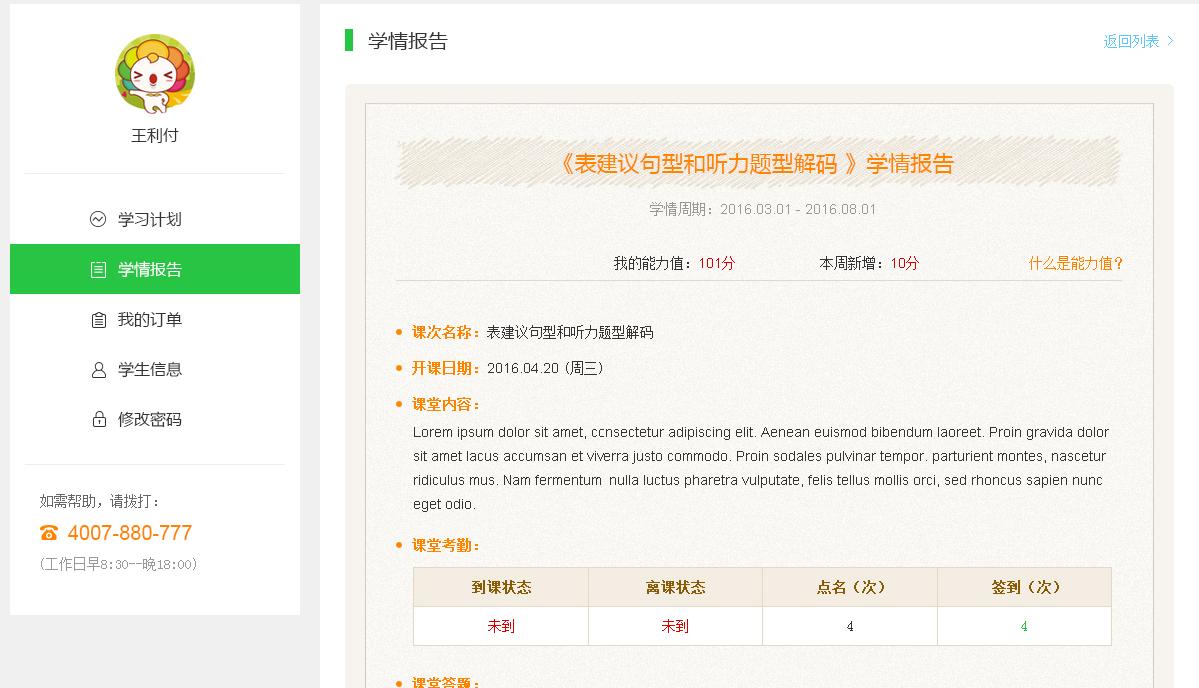Click the clock icon beside 学习计划
The width and height of the screenshot is (1199, 688).
pyautogui.click(x=97, y=218)
